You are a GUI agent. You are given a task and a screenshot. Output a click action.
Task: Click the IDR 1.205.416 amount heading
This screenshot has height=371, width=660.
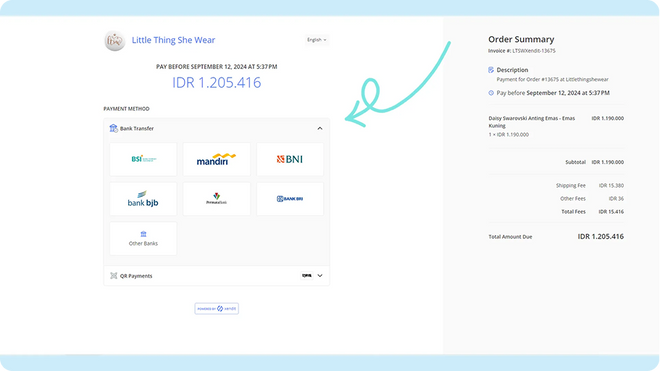click(216, 83)
